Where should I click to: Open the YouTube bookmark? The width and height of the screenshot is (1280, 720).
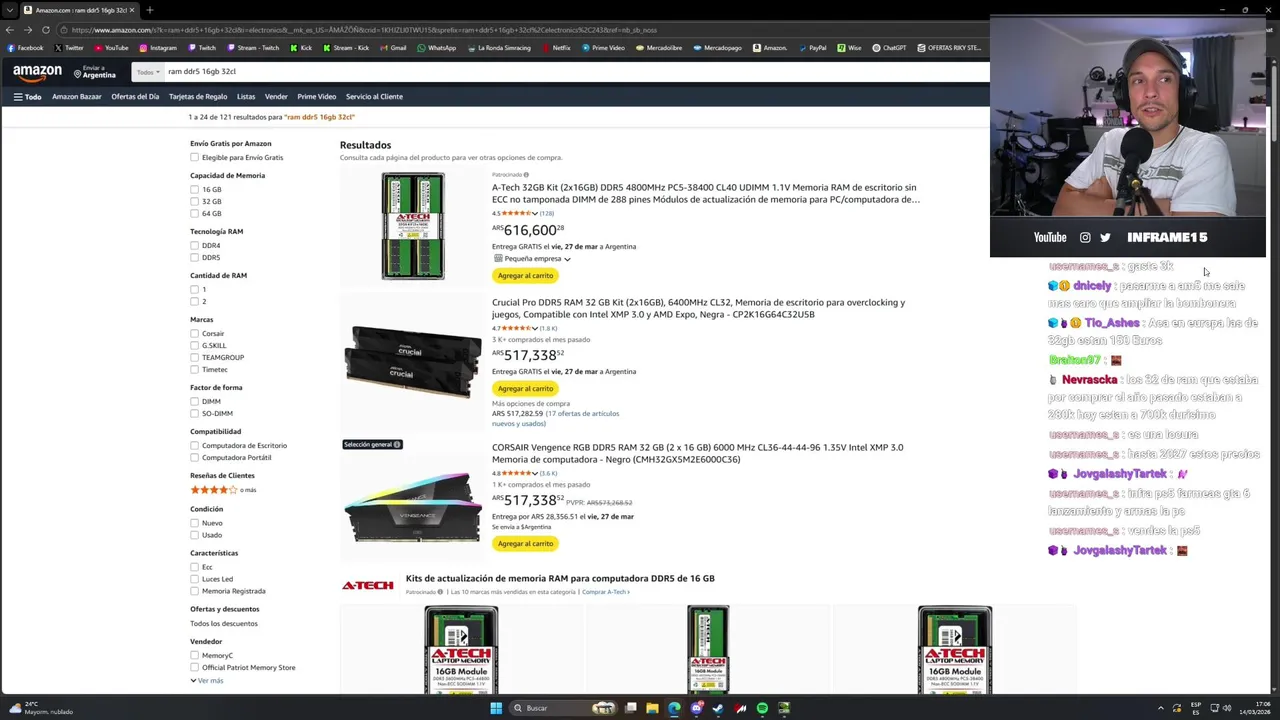[111, 48]
